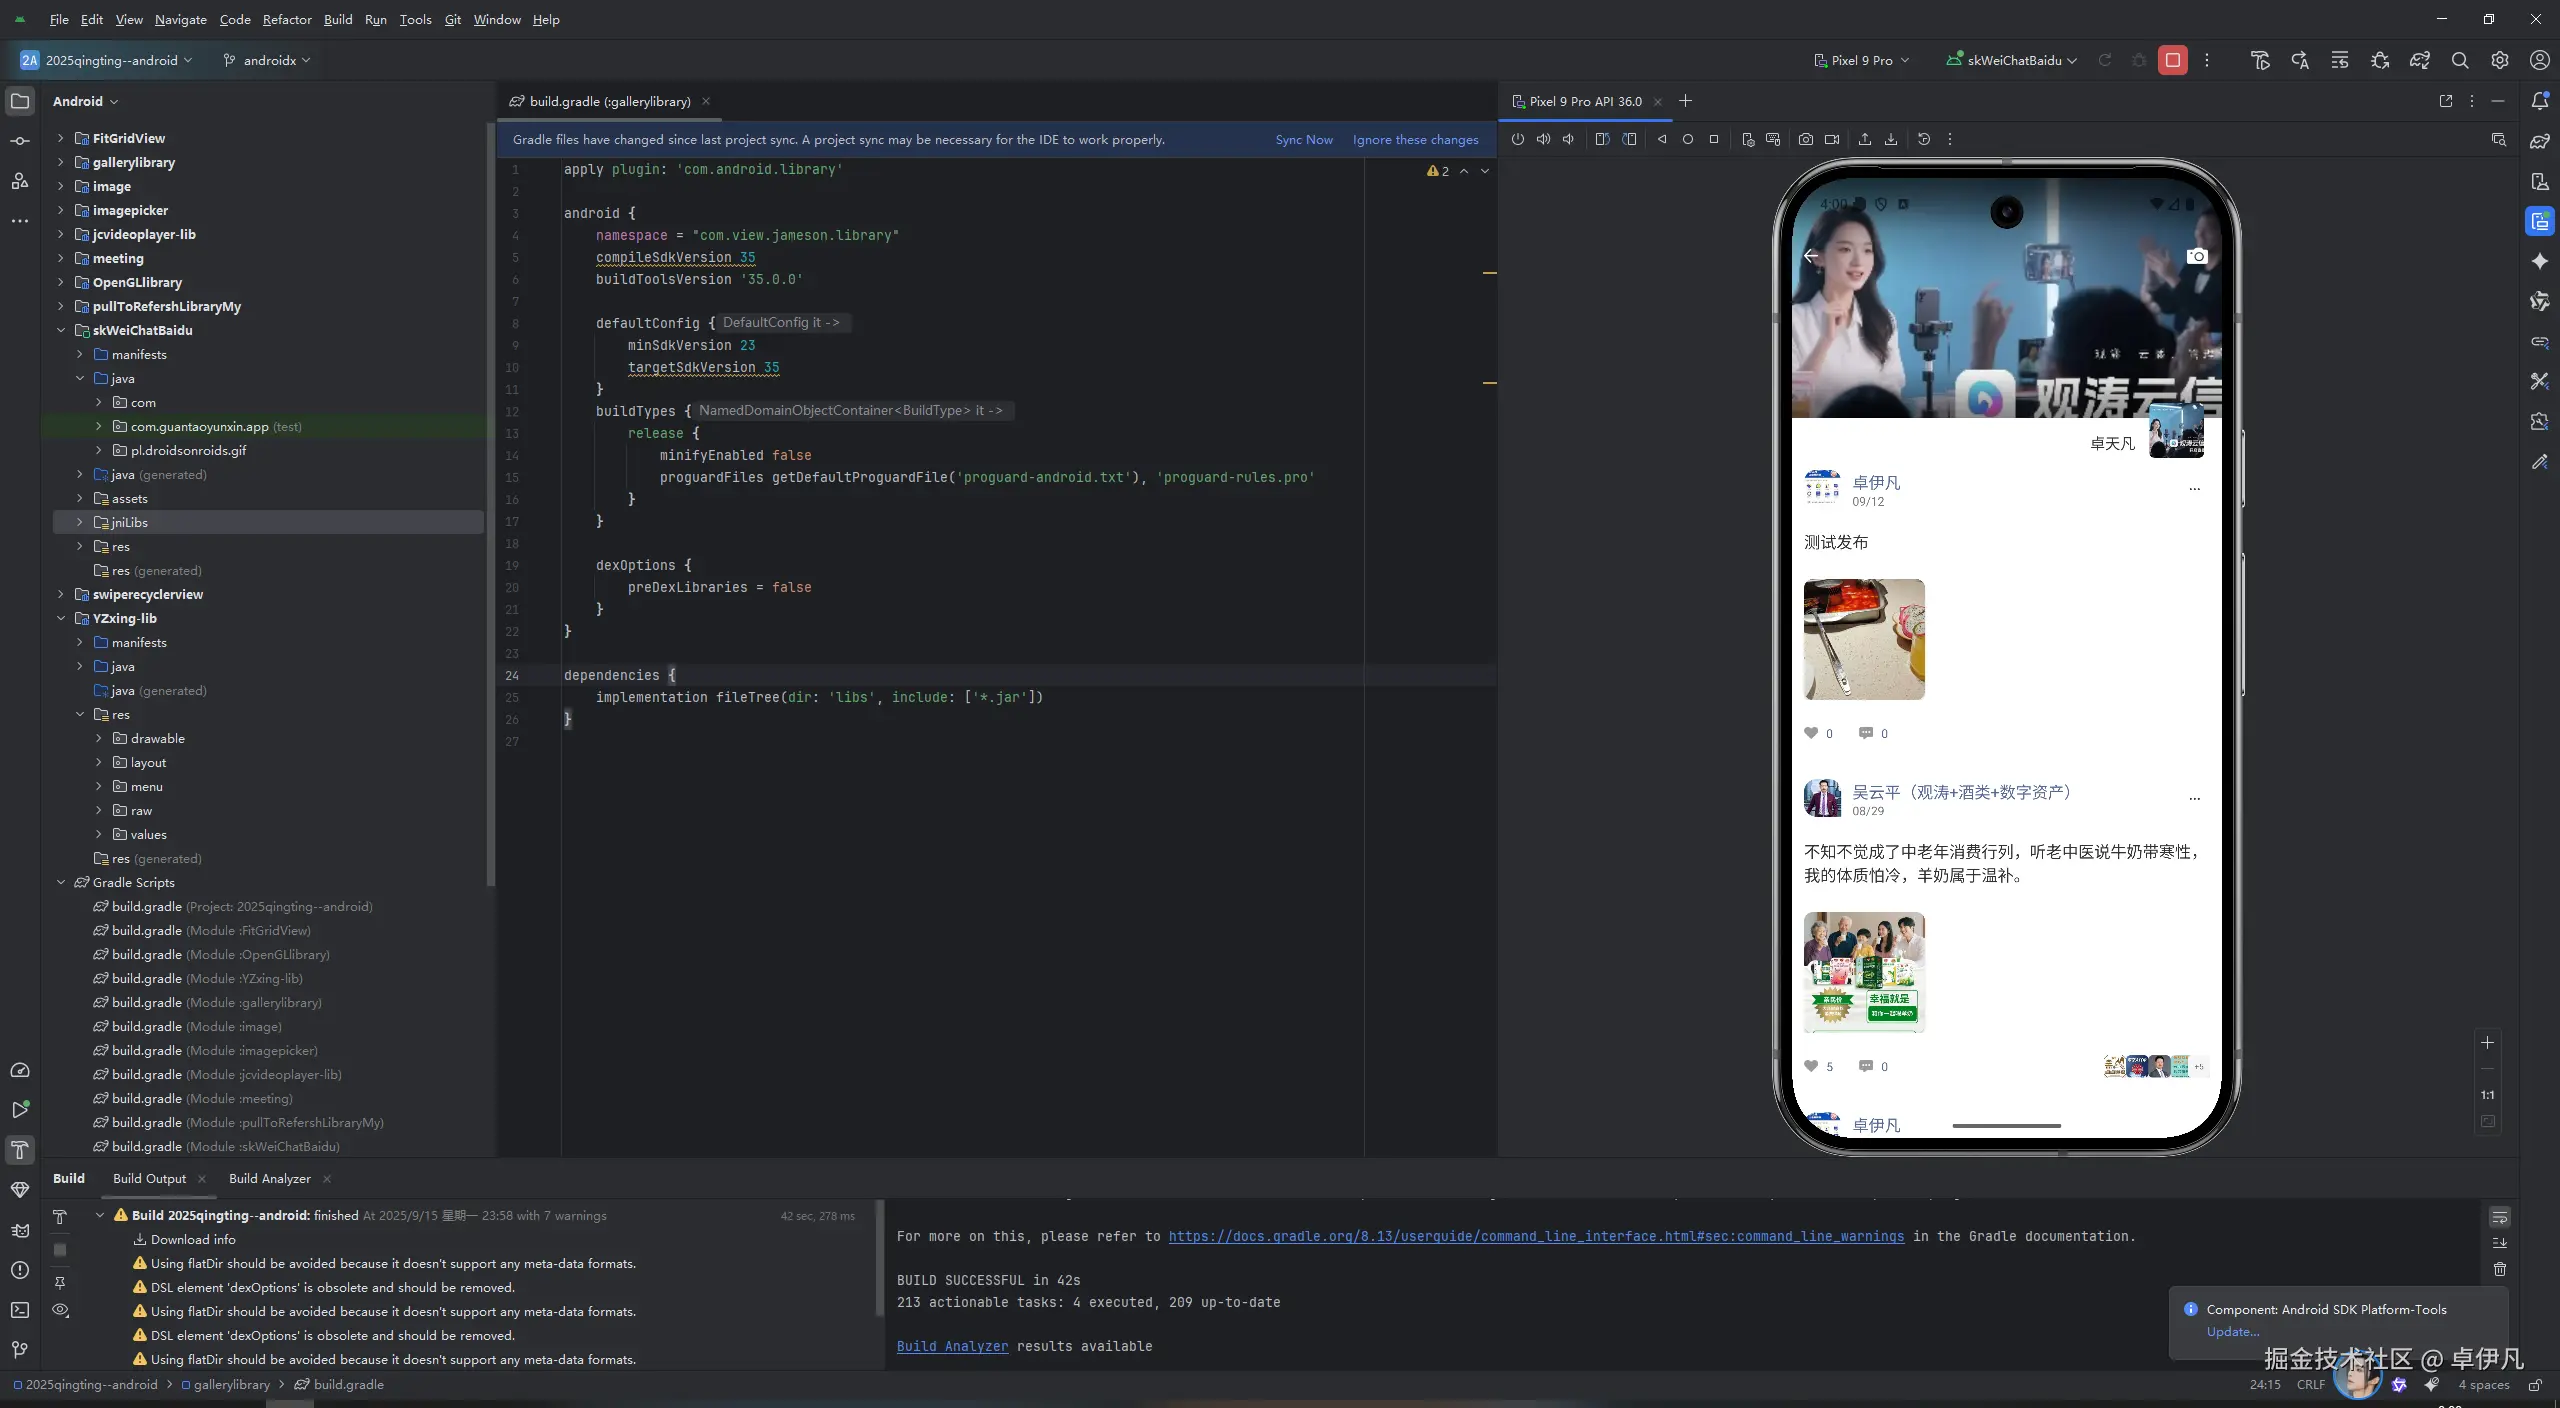Toggle pin tab in the Build panel

pyautogui.click(x=60, y=1282)
